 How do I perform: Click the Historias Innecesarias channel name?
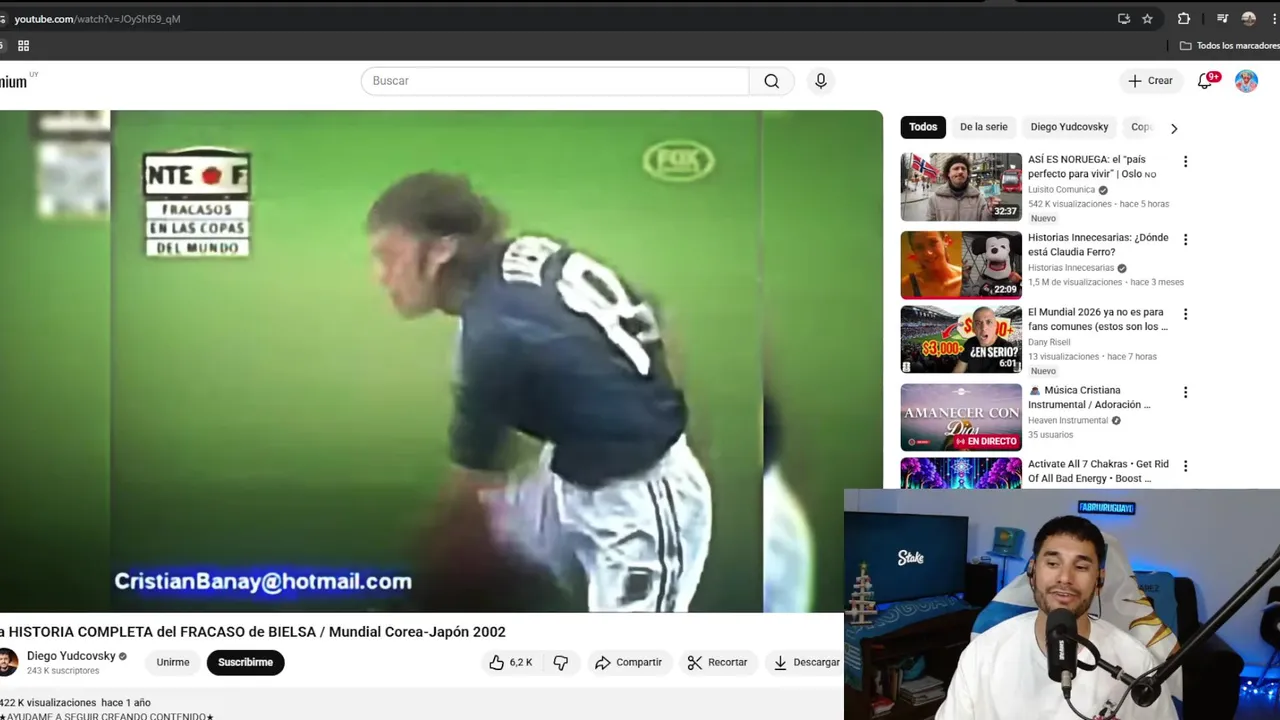coord(1071,268)
